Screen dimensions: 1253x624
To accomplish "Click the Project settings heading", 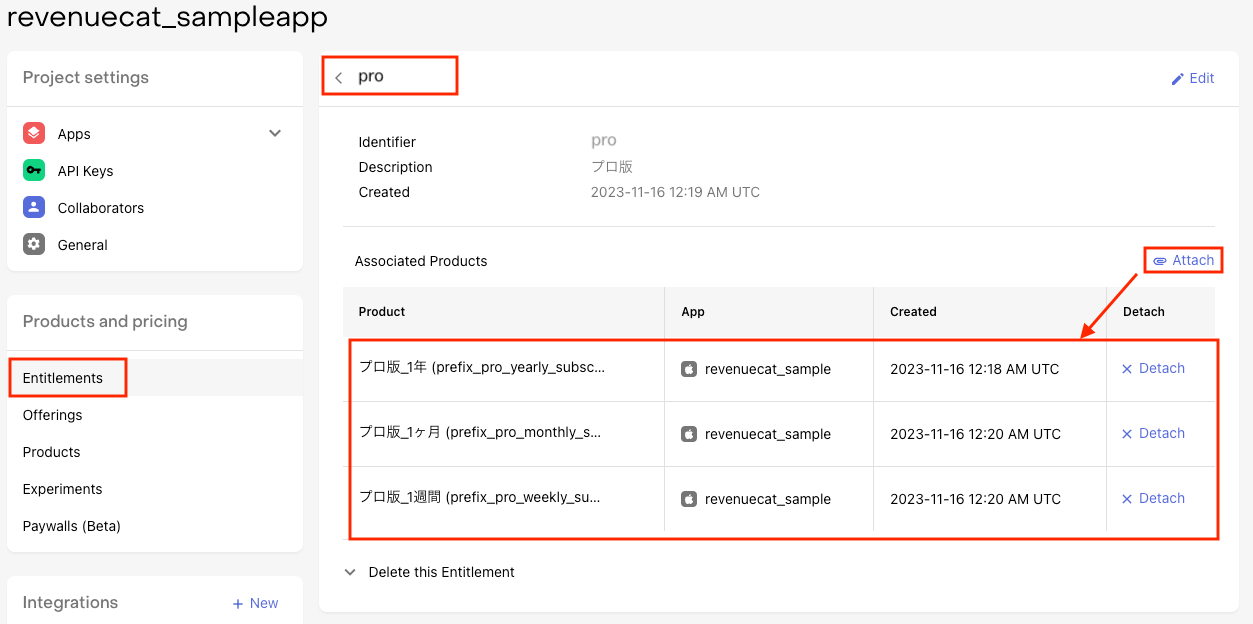I will [x=86, y=77].
